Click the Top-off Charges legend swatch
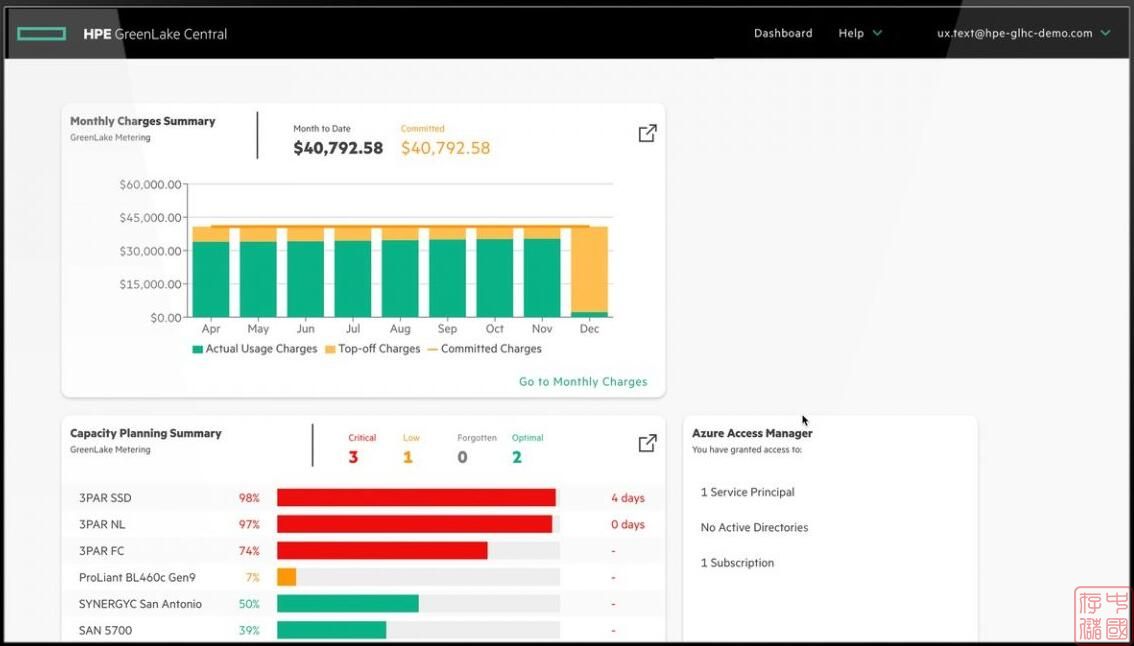 [330, 349]
